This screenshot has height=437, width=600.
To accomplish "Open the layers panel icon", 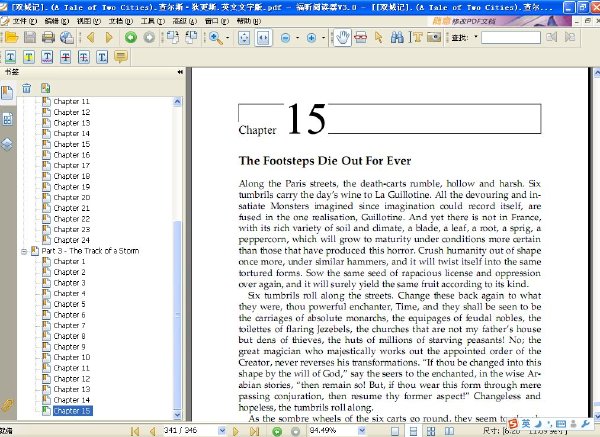I will pos(7,144).
